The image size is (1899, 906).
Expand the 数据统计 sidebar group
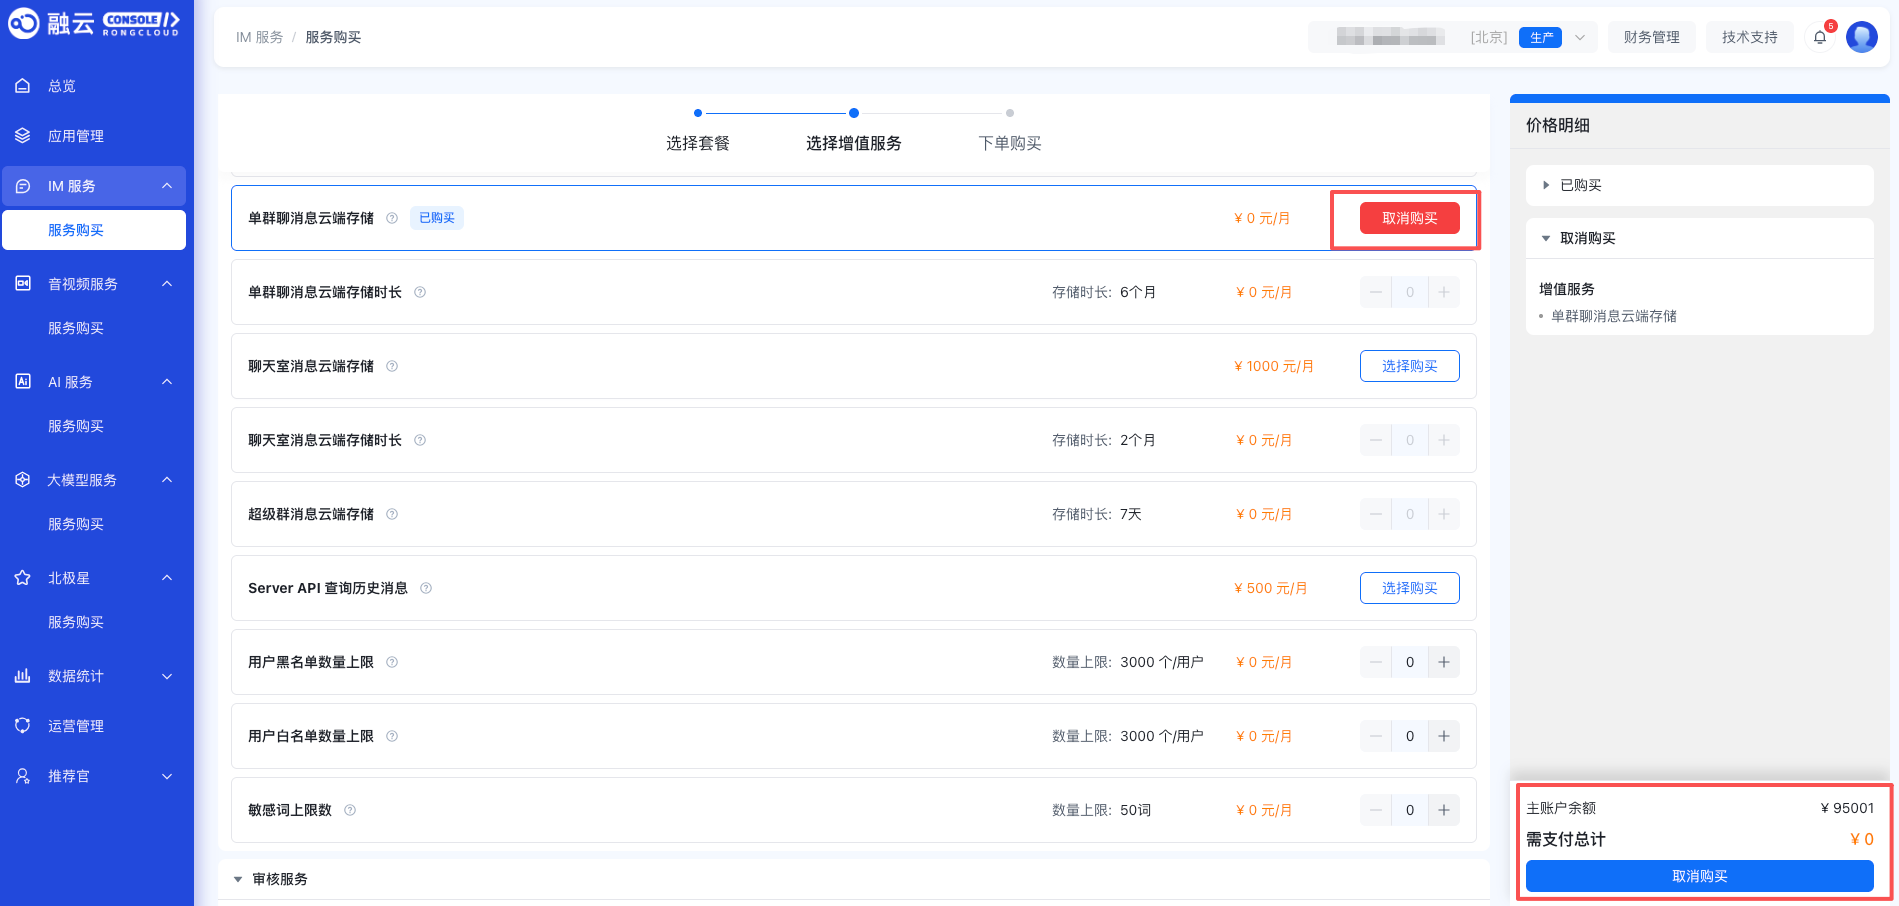pyautogui.click(x=167, y=676)
